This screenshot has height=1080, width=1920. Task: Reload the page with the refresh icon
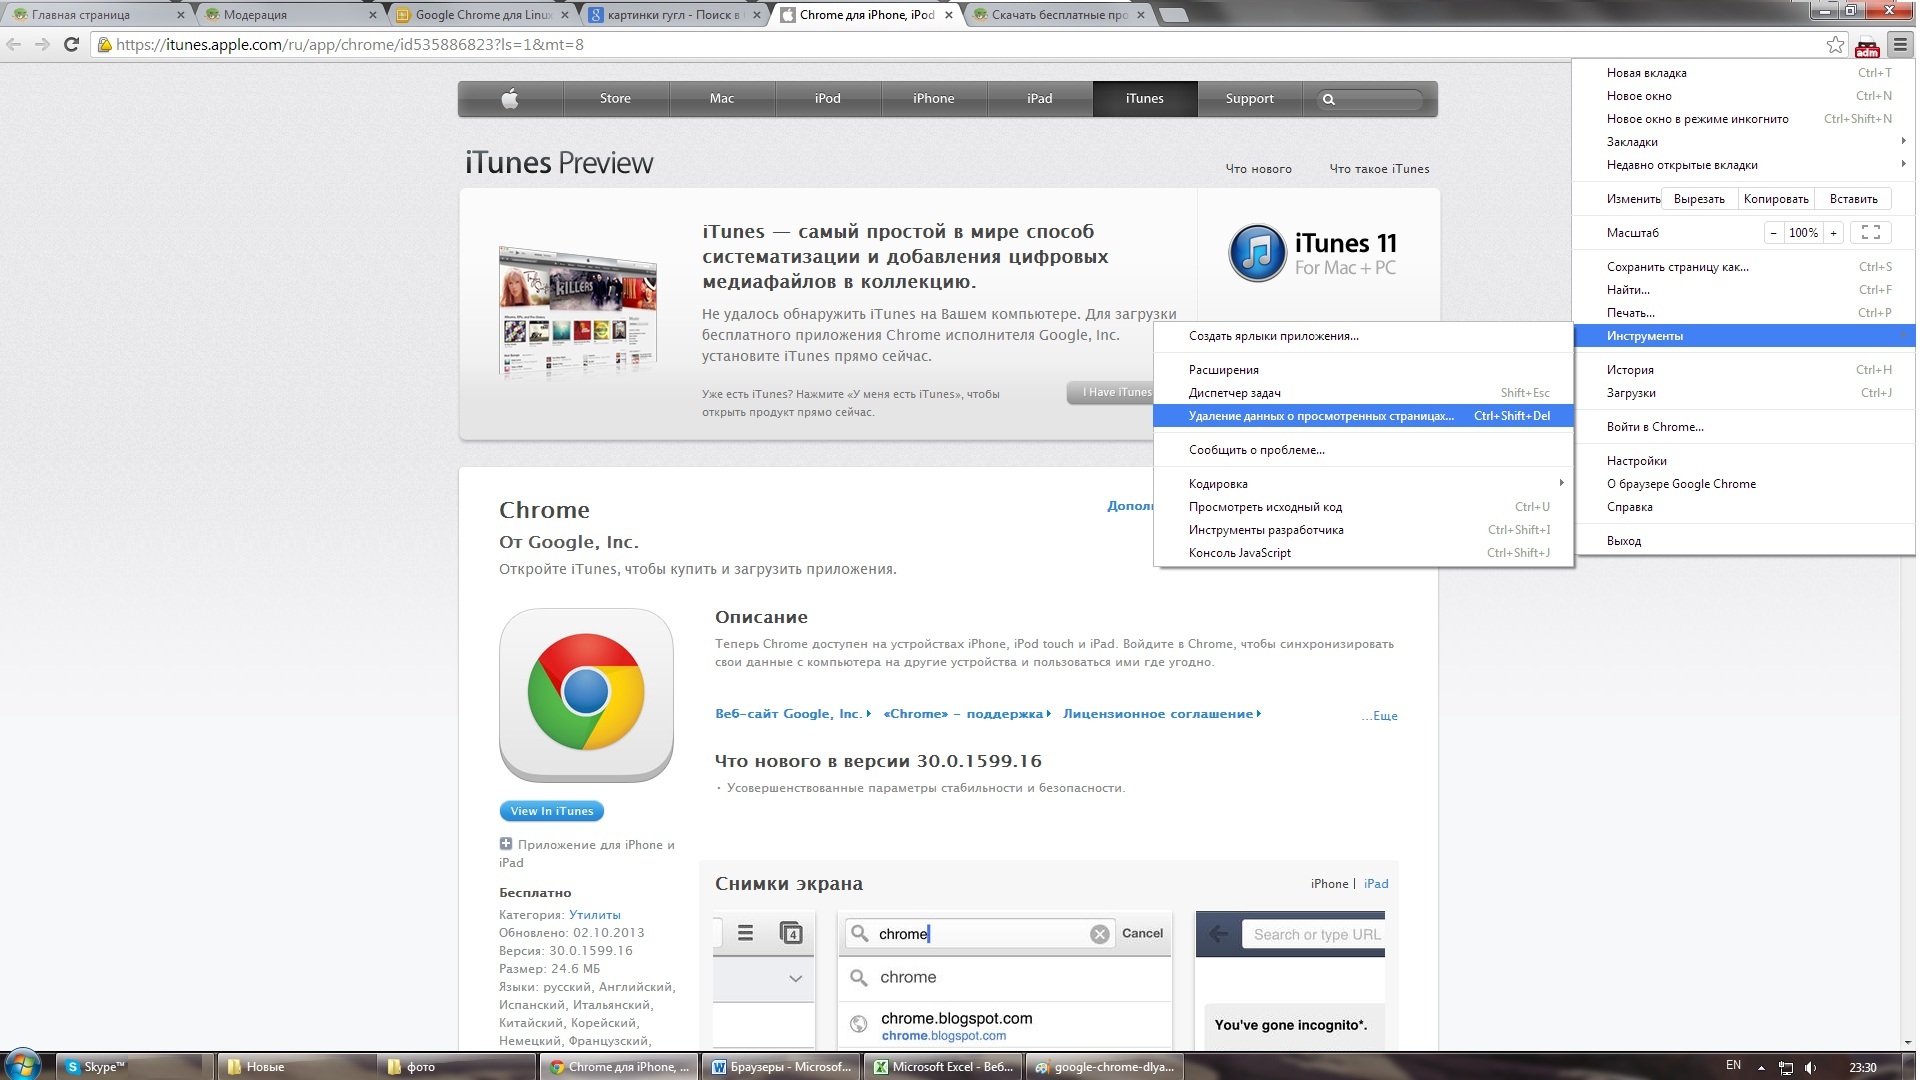click(x=71, y=44)
